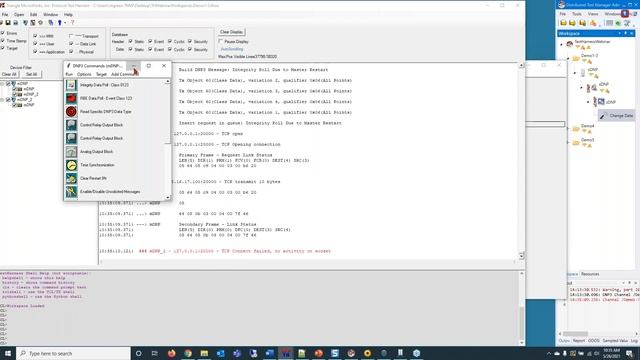Click the first yellow toolbar icon in Distributed Test Manager

click(x=563, y=23)
